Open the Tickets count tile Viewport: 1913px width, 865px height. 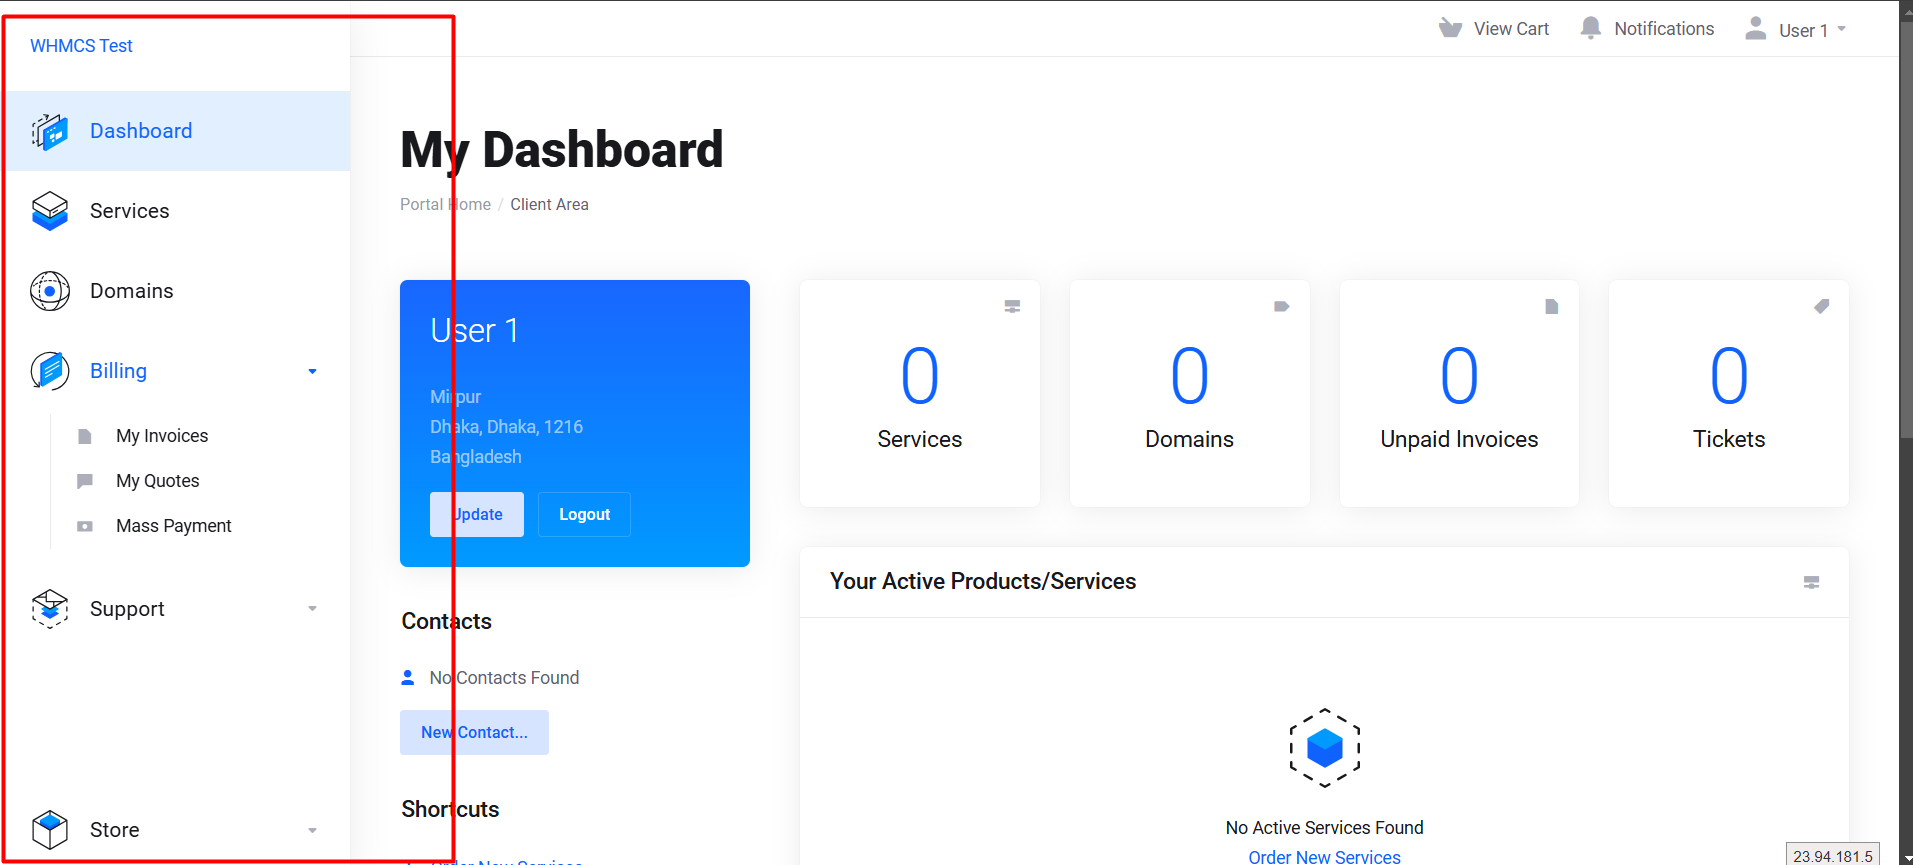(1729, 394)
